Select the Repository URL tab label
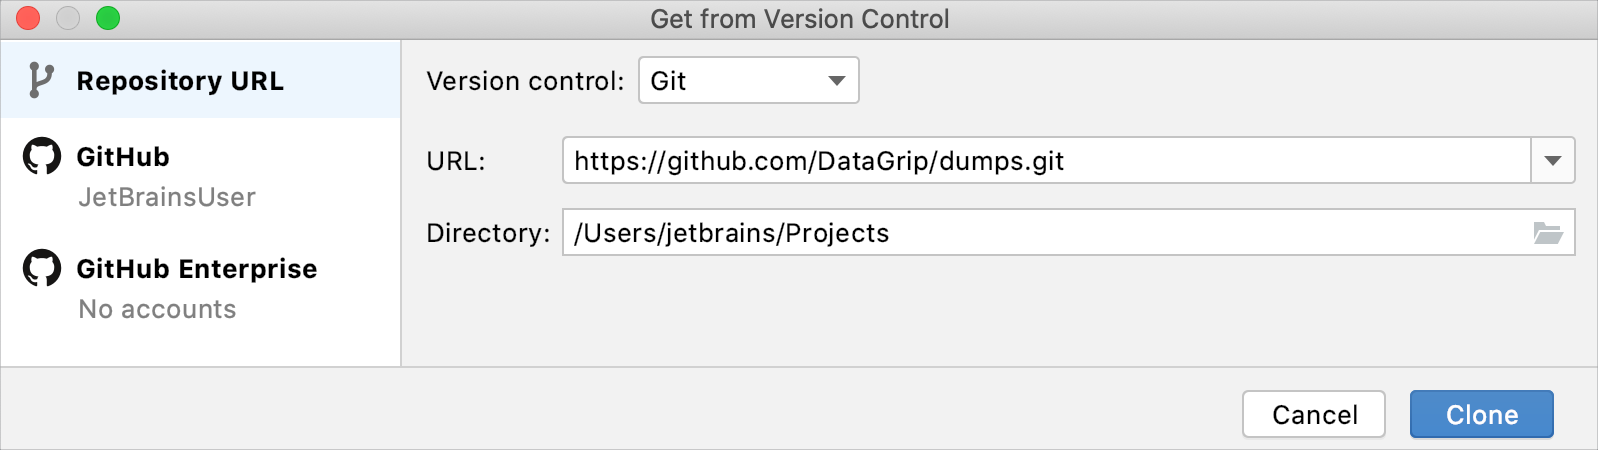 click(180, 81)
